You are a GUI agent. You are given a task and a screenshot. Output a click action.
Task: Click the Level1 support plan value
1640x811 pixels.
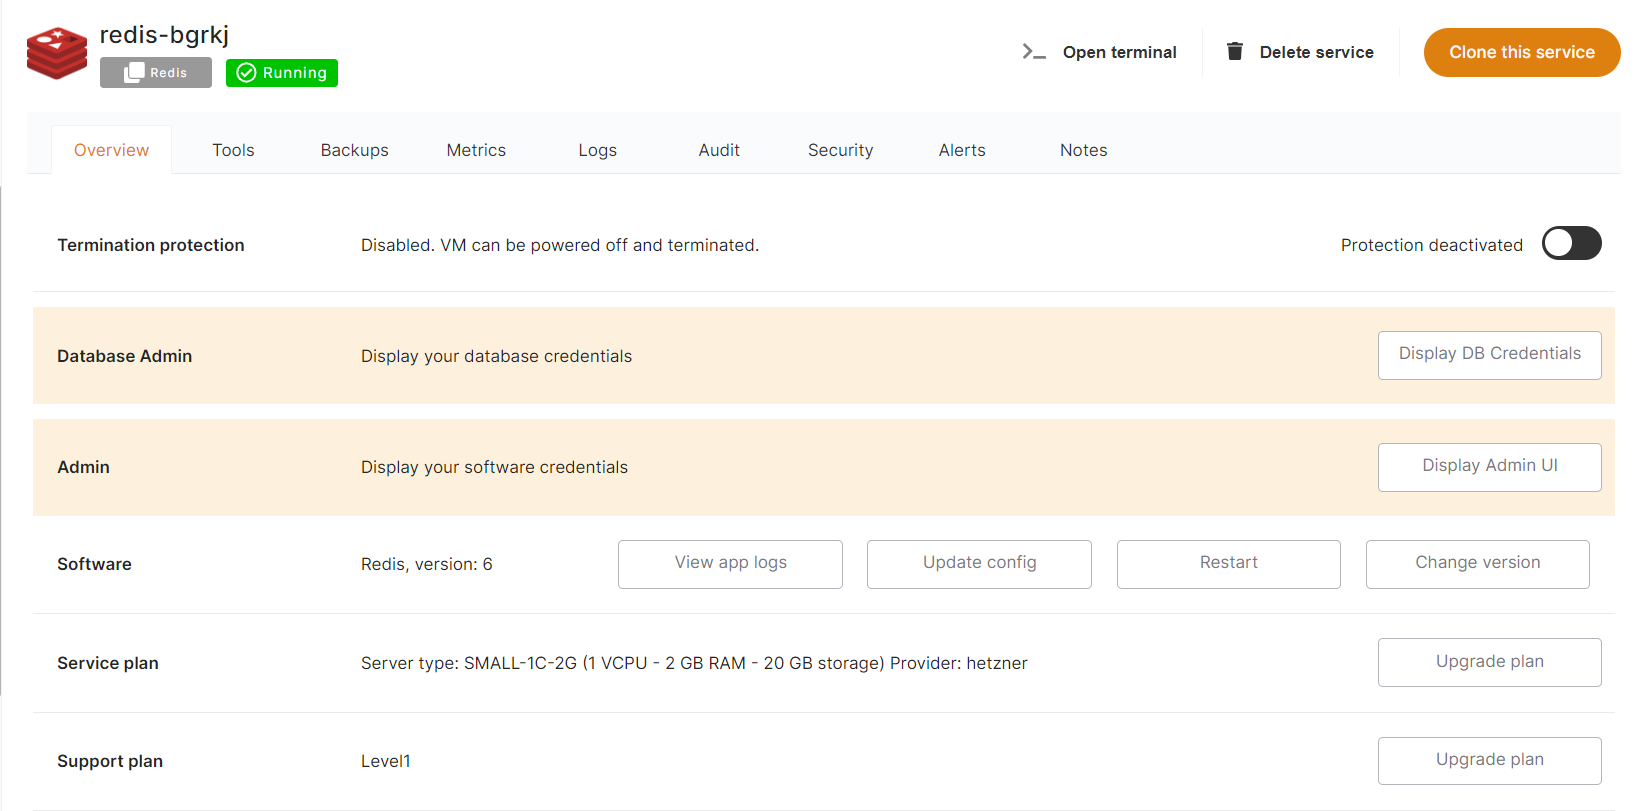pos(385,761)
